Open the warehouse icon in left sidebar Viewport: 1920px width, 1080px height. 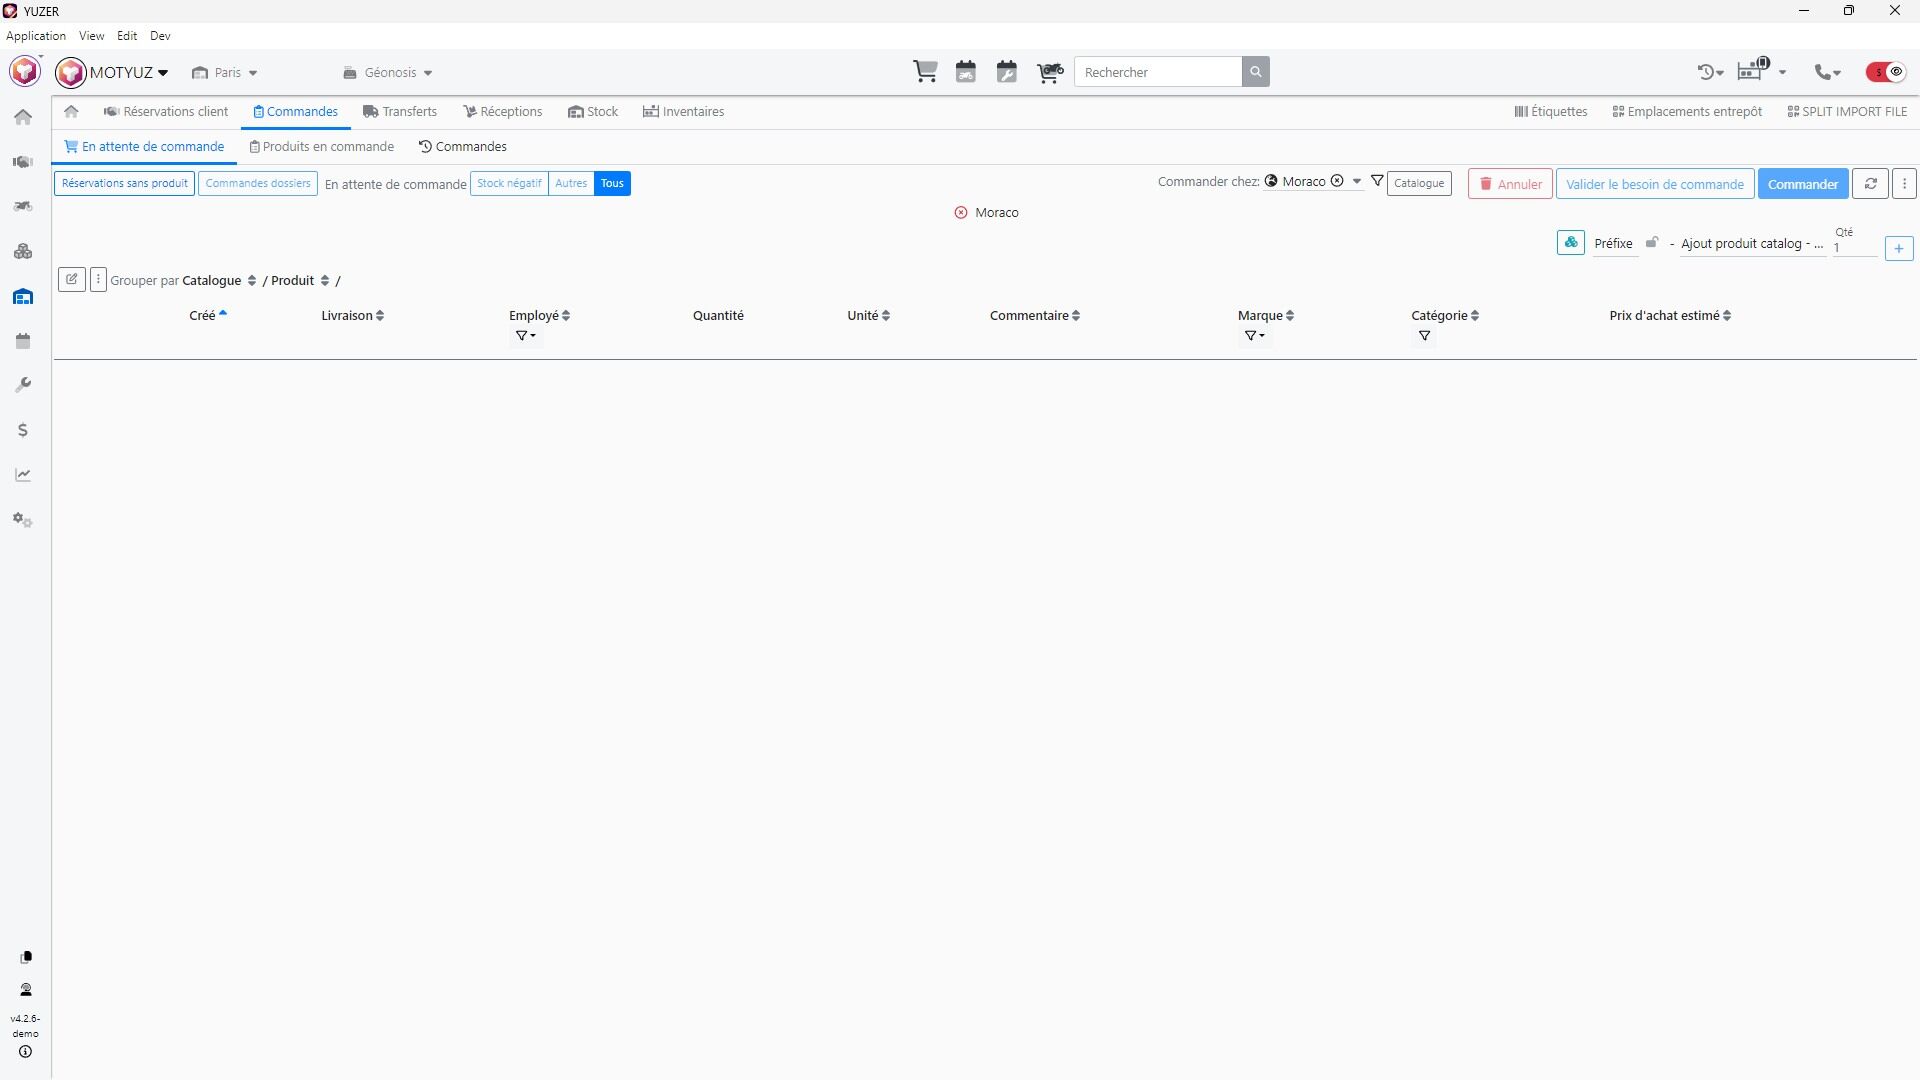[23, 297]
